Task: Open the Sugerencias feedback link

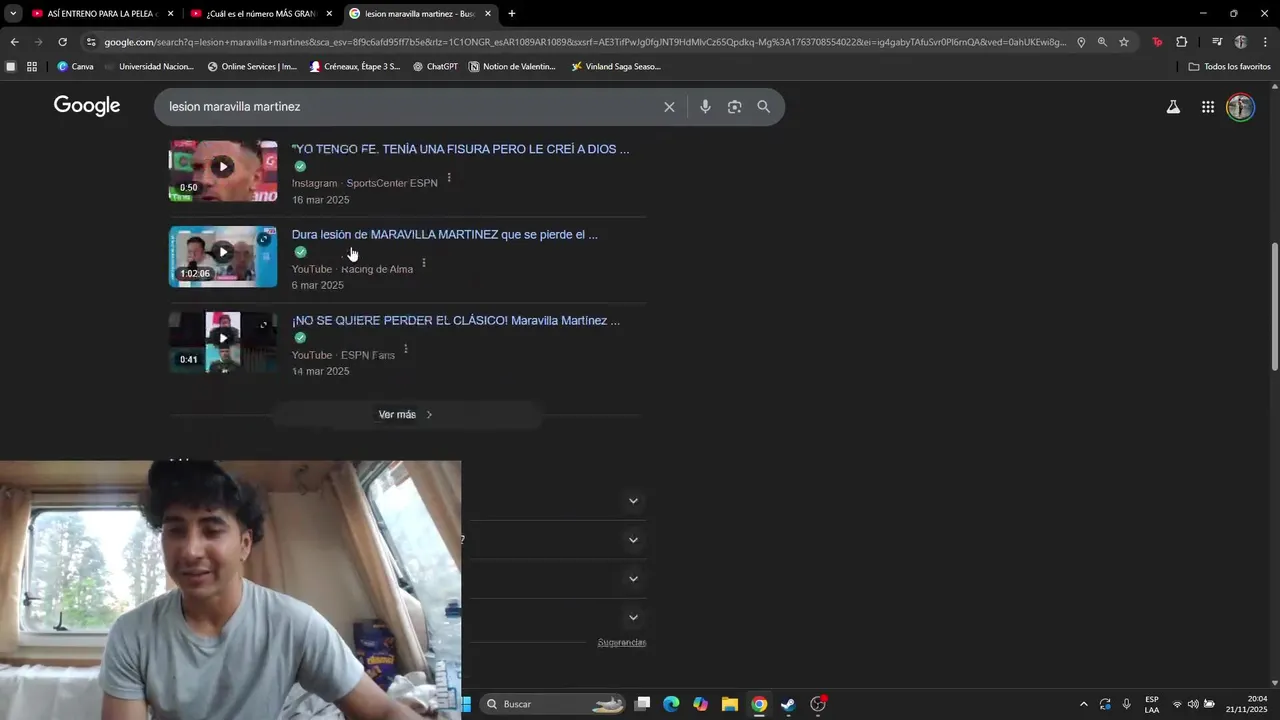Action: pyautogui.click(x=622, y=642)
